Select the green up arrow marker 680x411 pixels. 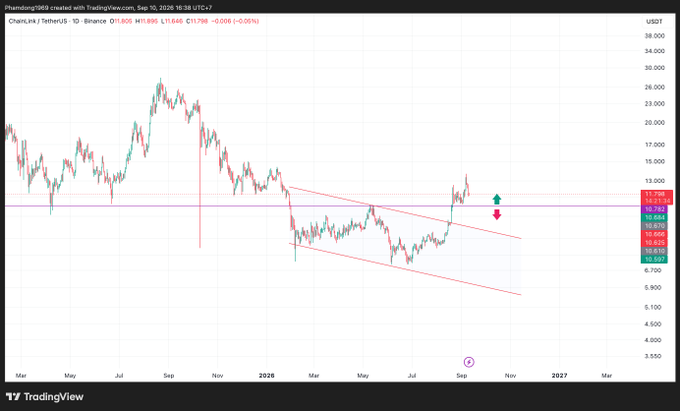click(497, 199)
